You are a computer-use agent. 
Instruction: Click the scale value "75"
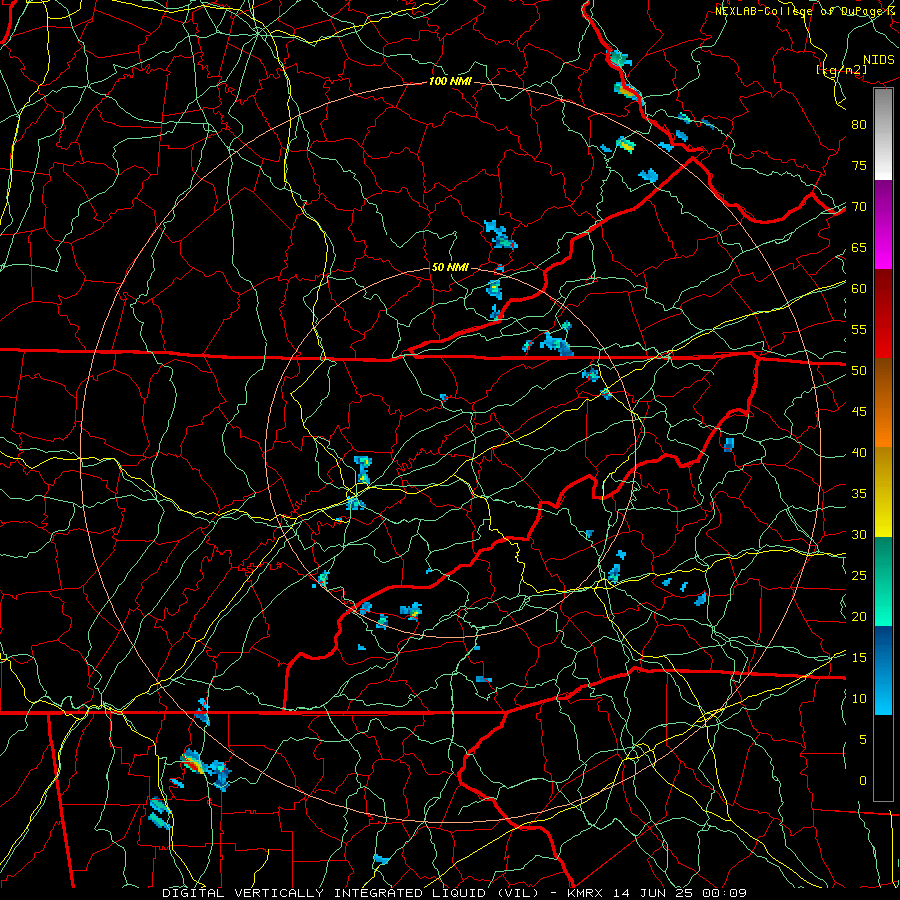tap(859, 166)
